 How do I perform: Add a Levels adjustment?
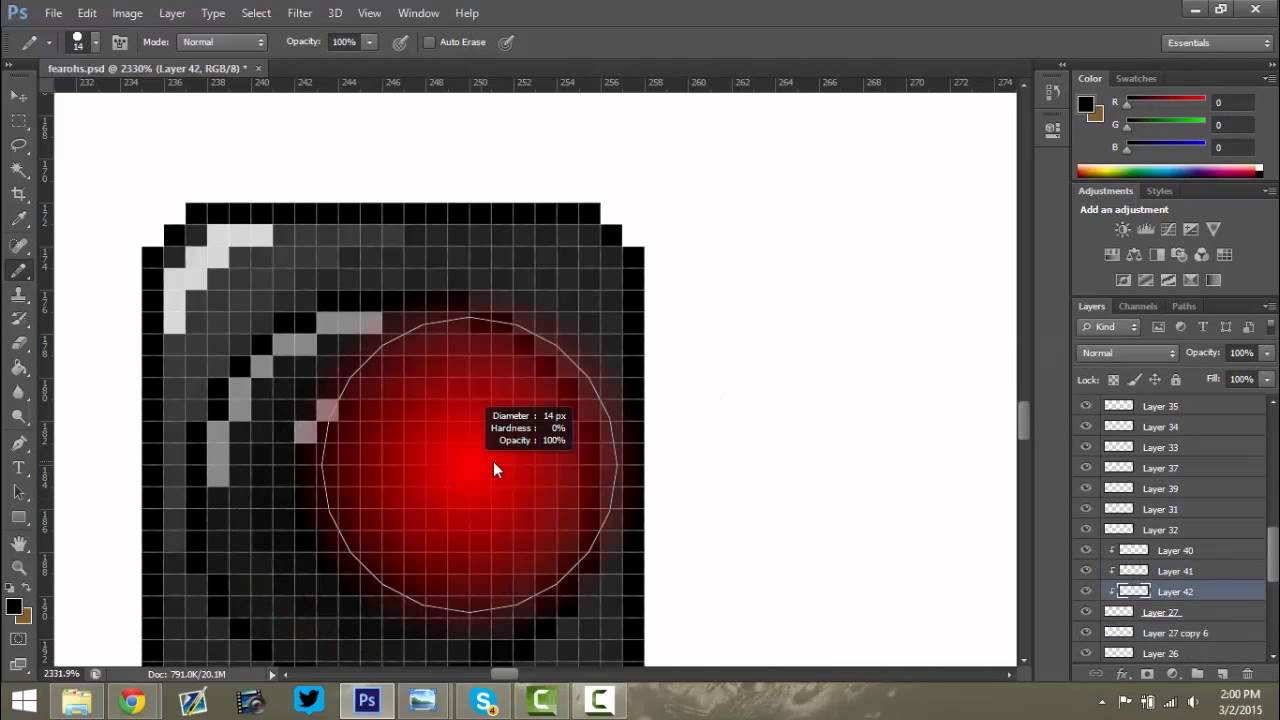[1146, 230]
